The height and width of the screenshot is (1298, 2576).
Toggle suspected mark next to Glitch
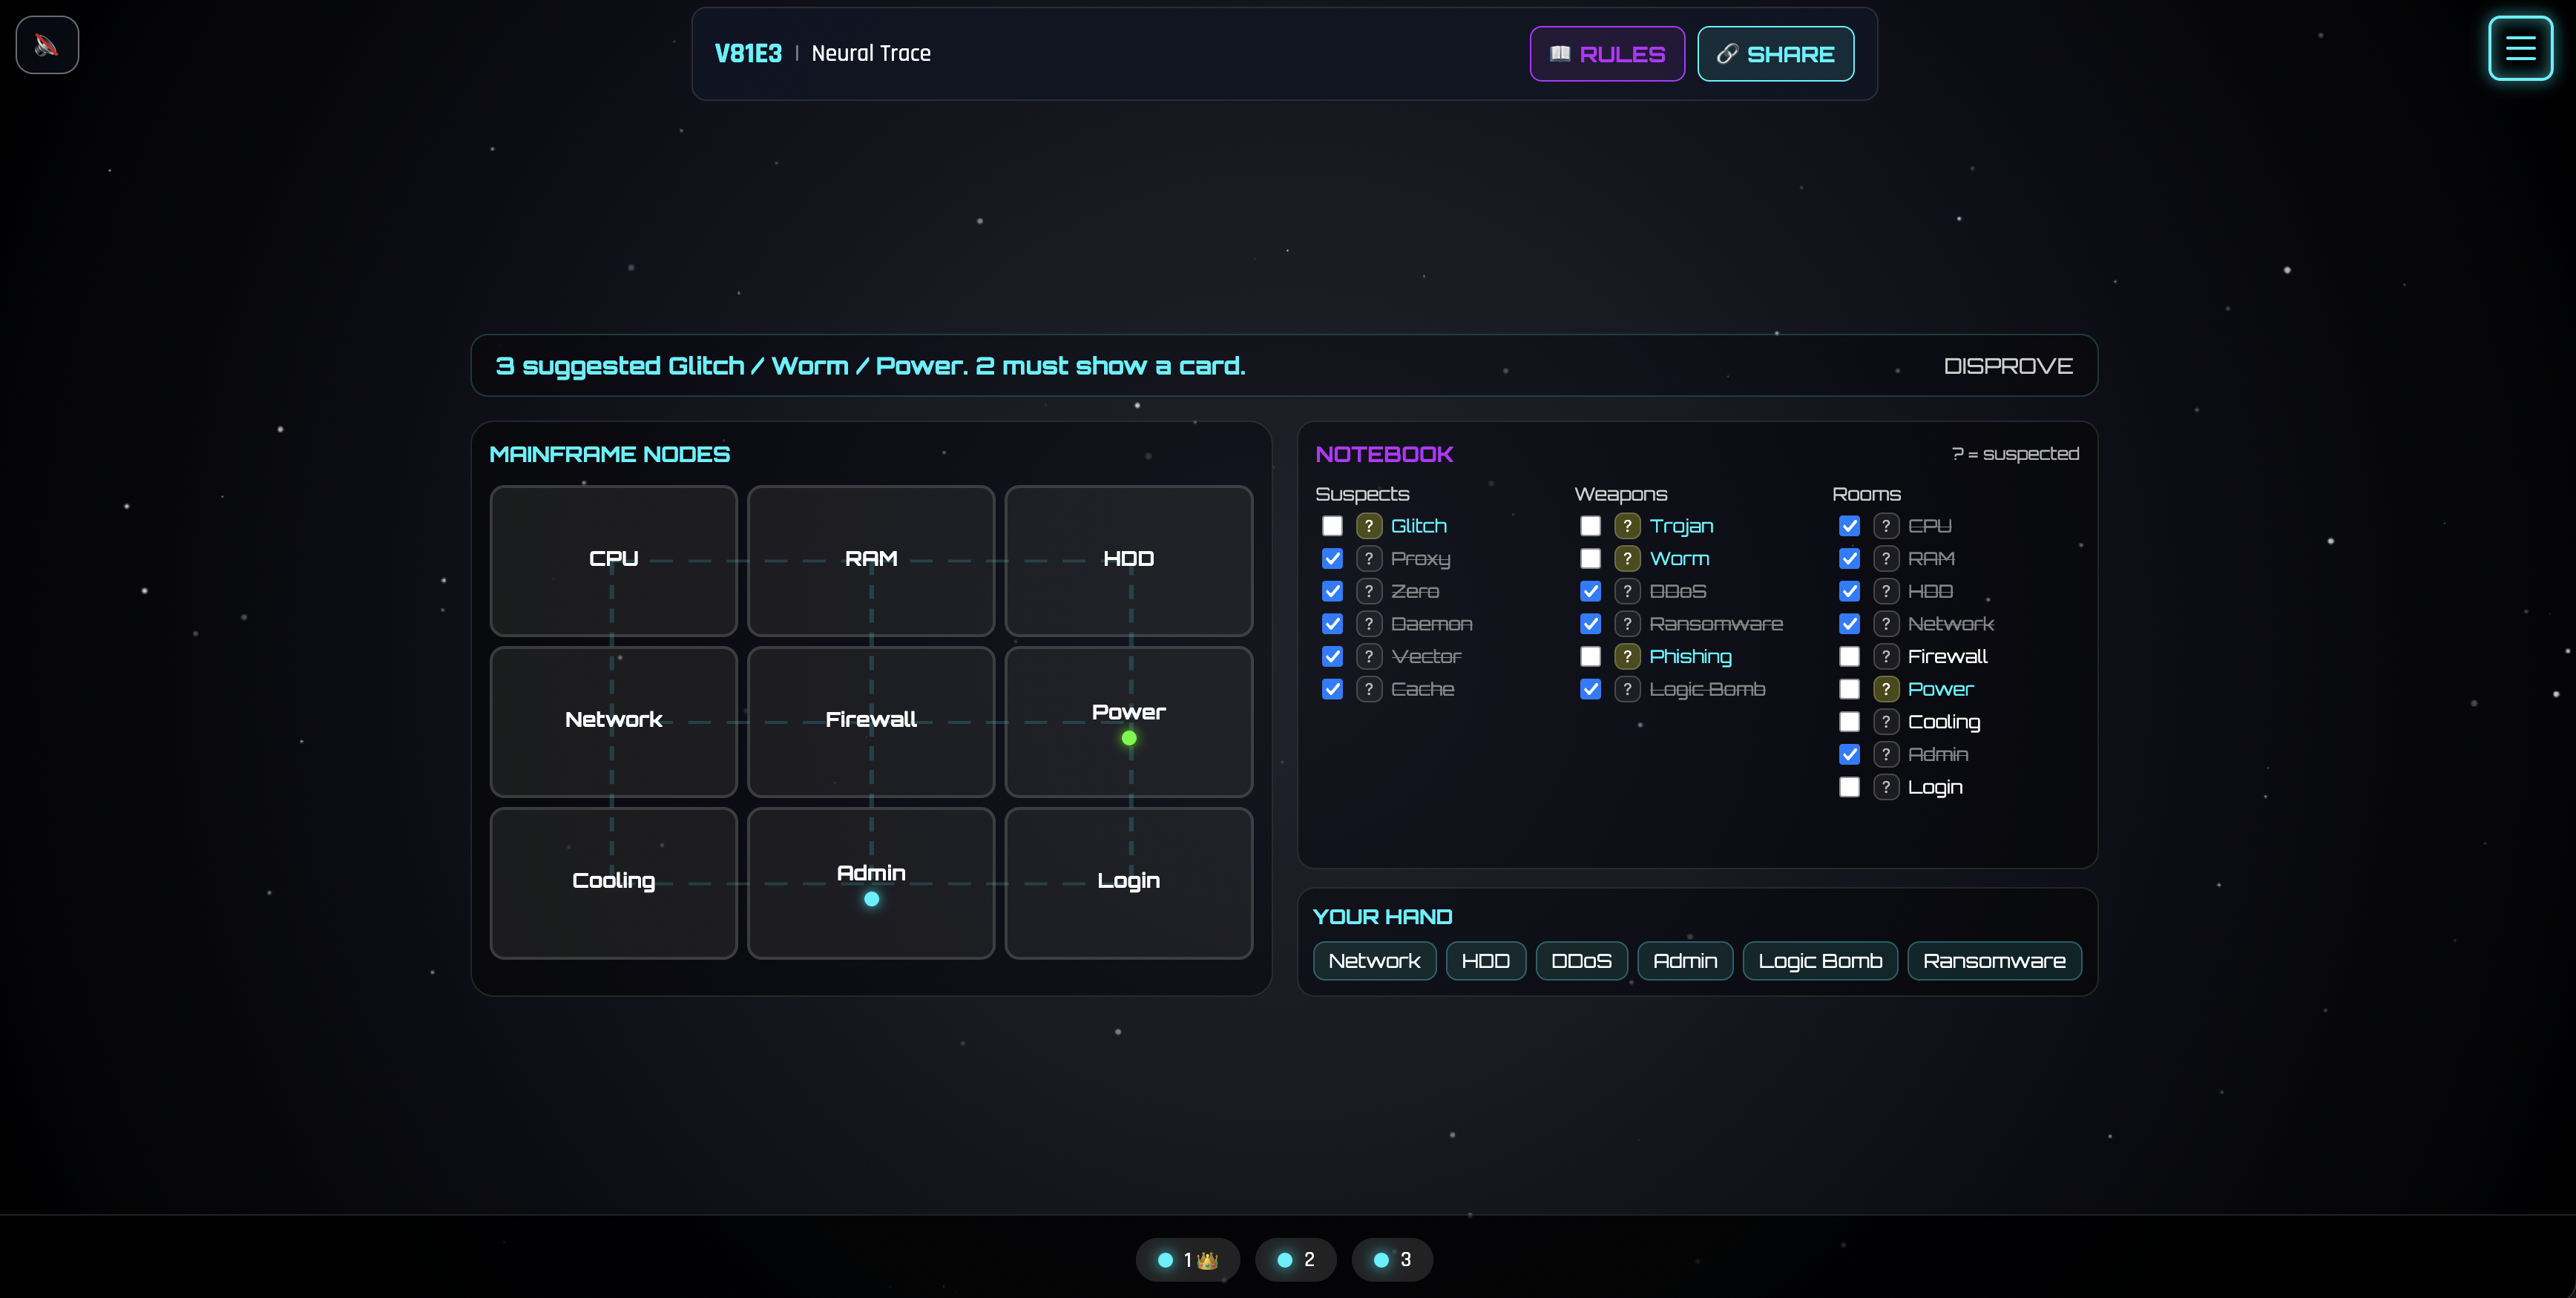[x=1368, y=526]
